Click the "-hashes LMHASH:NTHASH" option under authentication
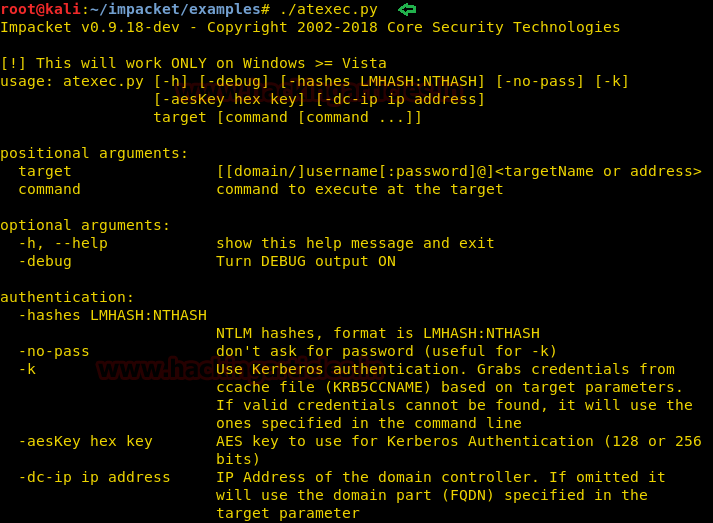The image size is (713, 523). [112, 315]
